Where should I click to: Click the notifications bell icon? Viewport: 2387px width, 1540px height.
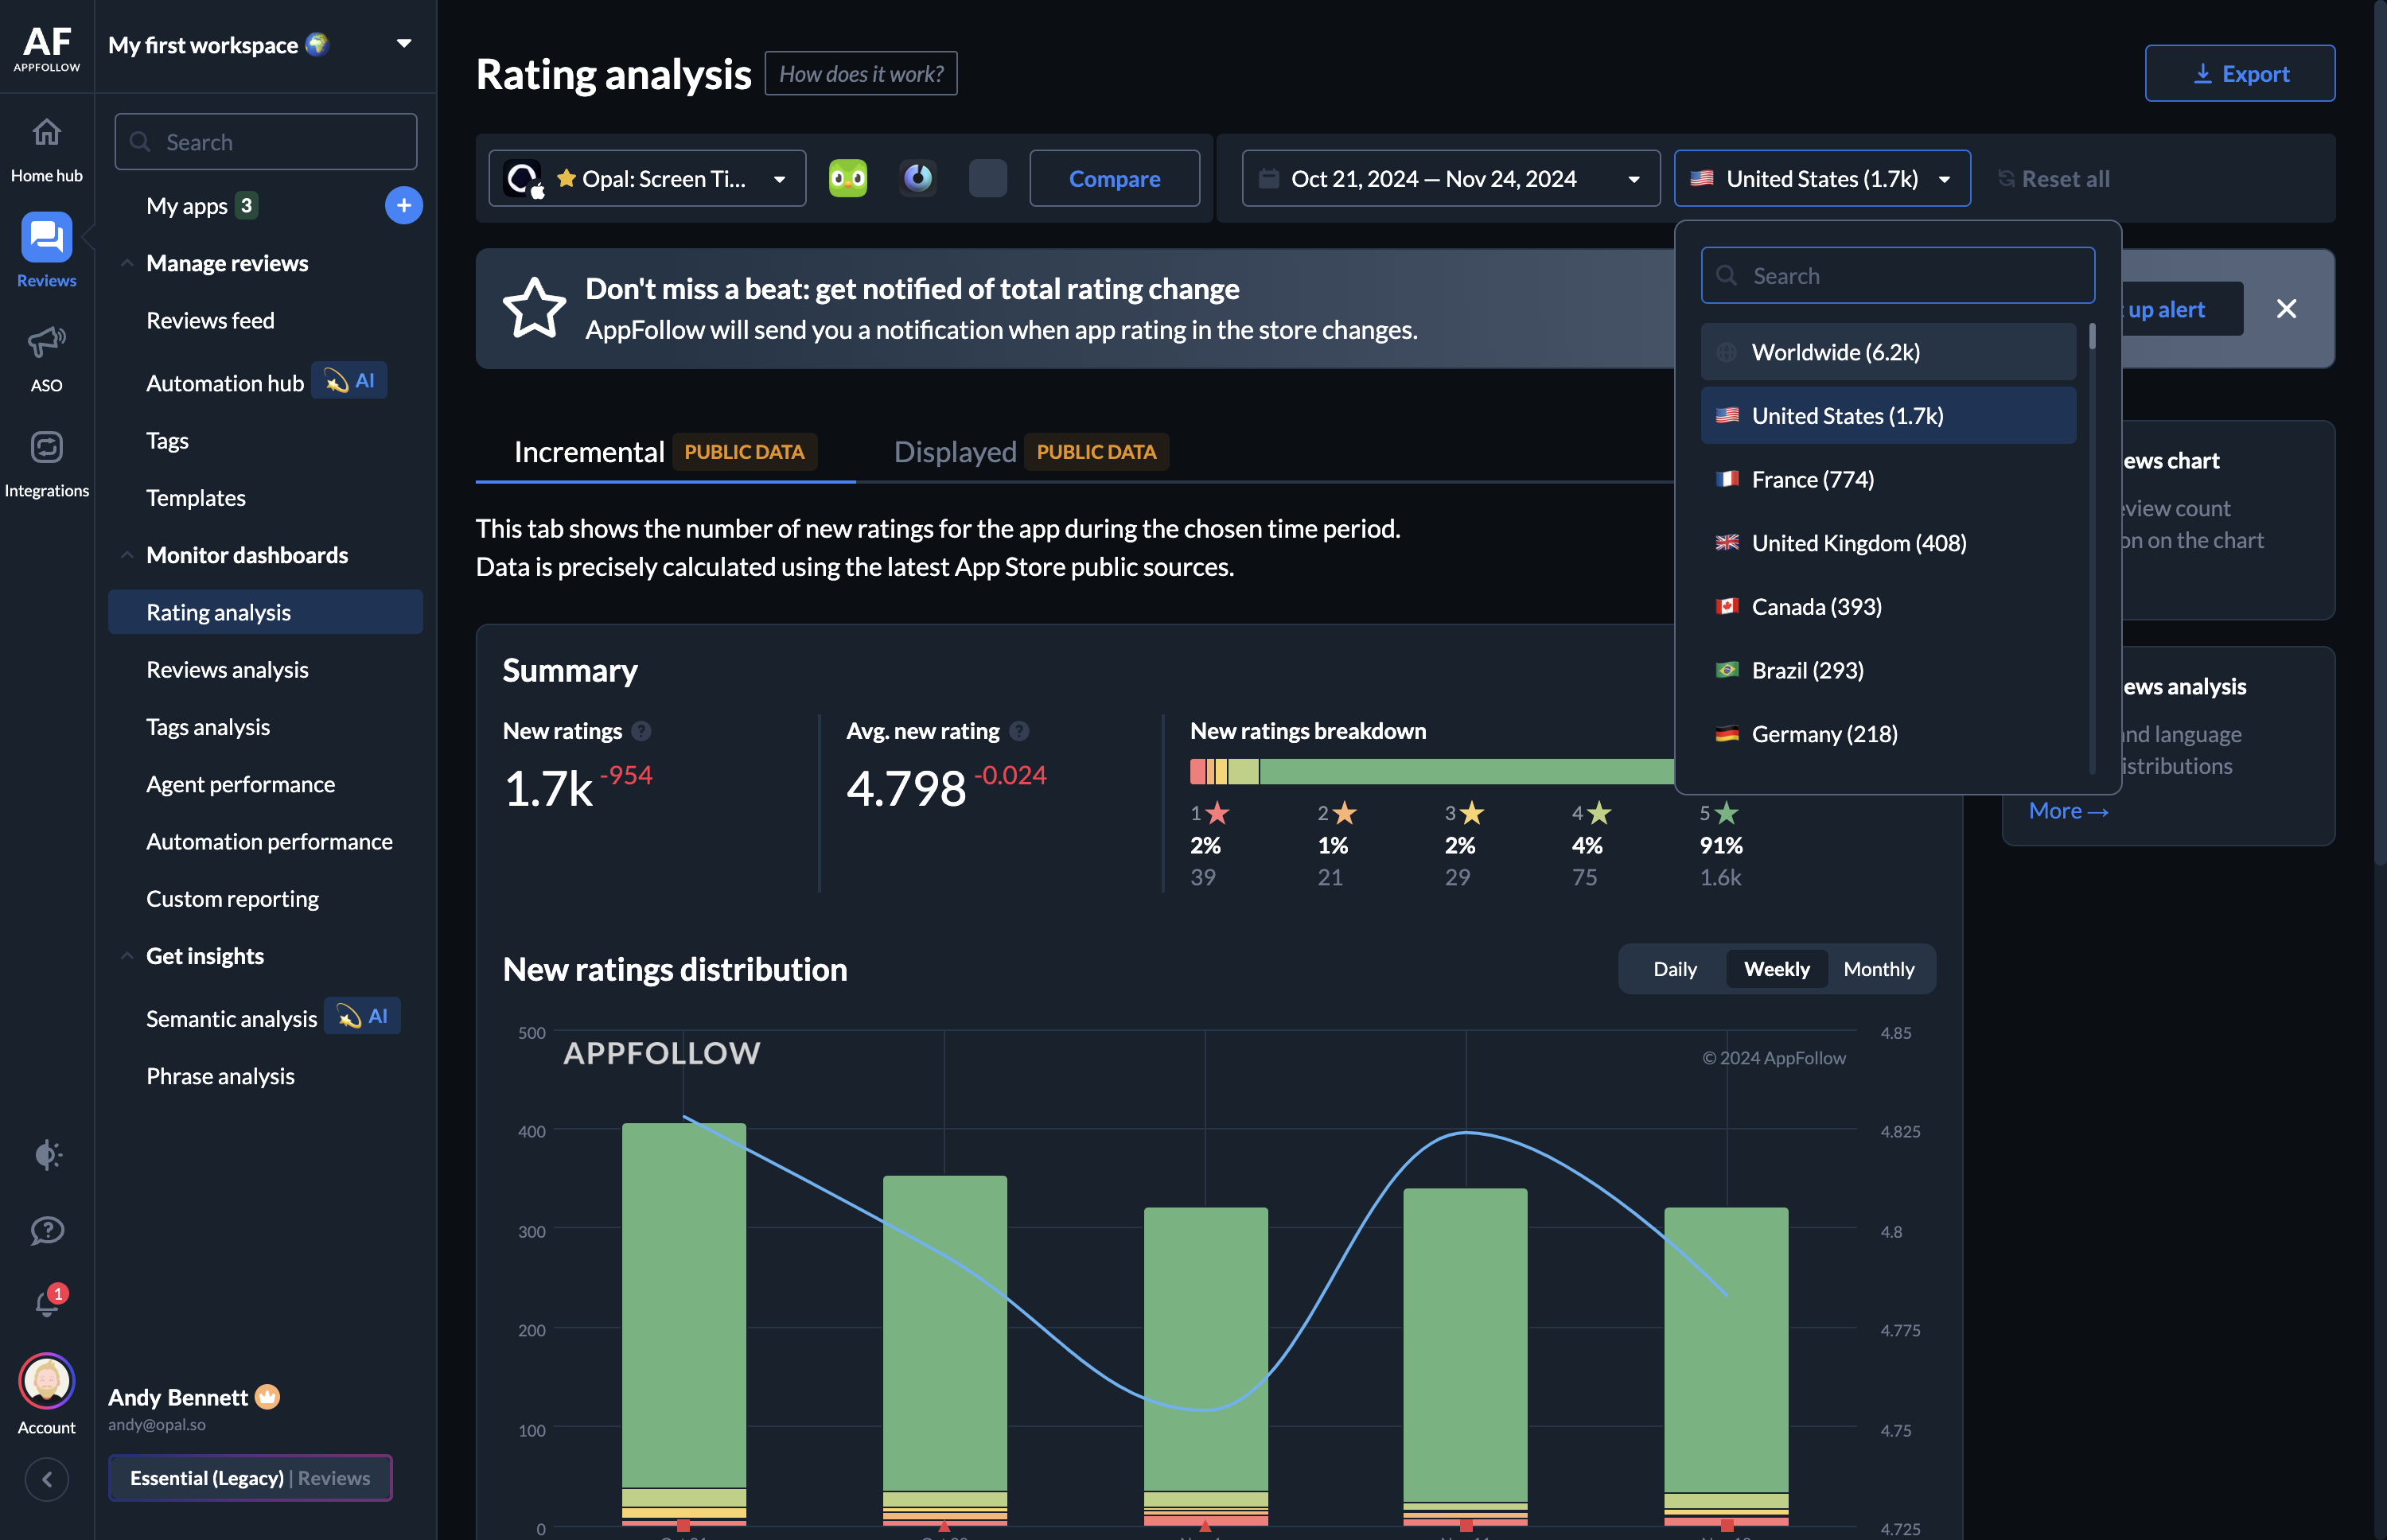(47, 1303)
